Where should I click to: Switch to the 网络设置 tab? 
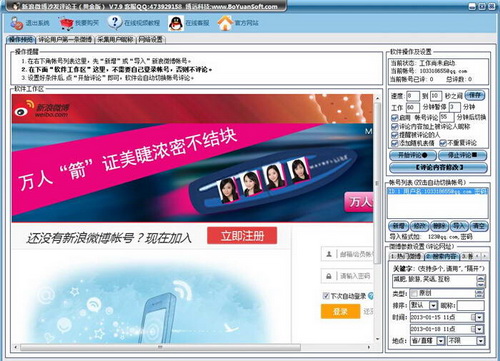click(150, 40)
